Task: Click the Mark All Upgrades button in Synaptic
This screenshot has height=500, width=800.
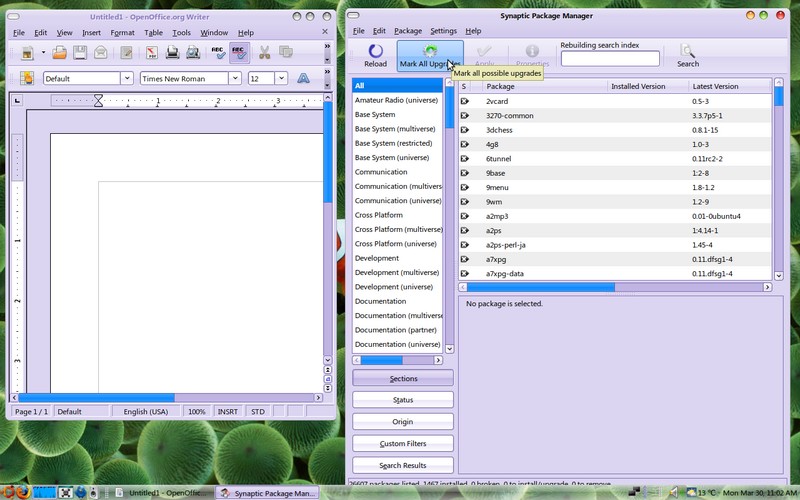Action: point(430,56)
